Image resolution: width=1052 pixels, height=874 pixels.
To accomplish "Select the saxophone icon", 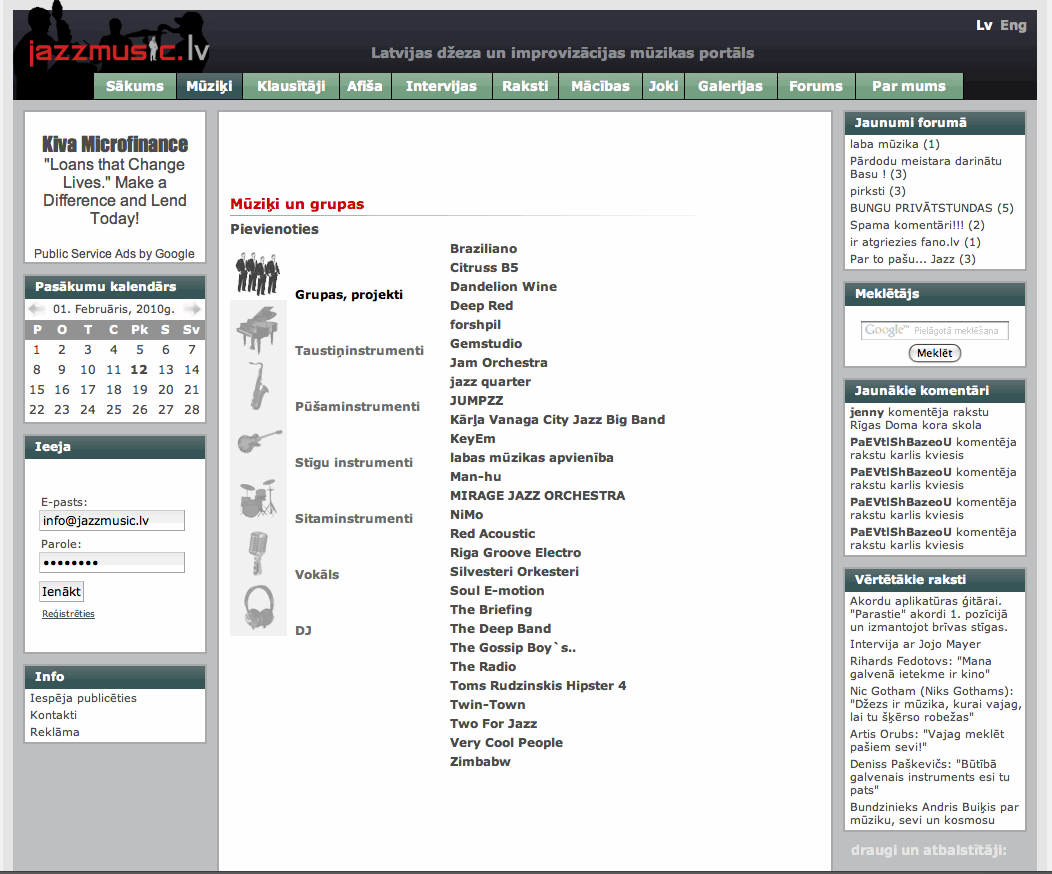I will (x=258, y=385).
